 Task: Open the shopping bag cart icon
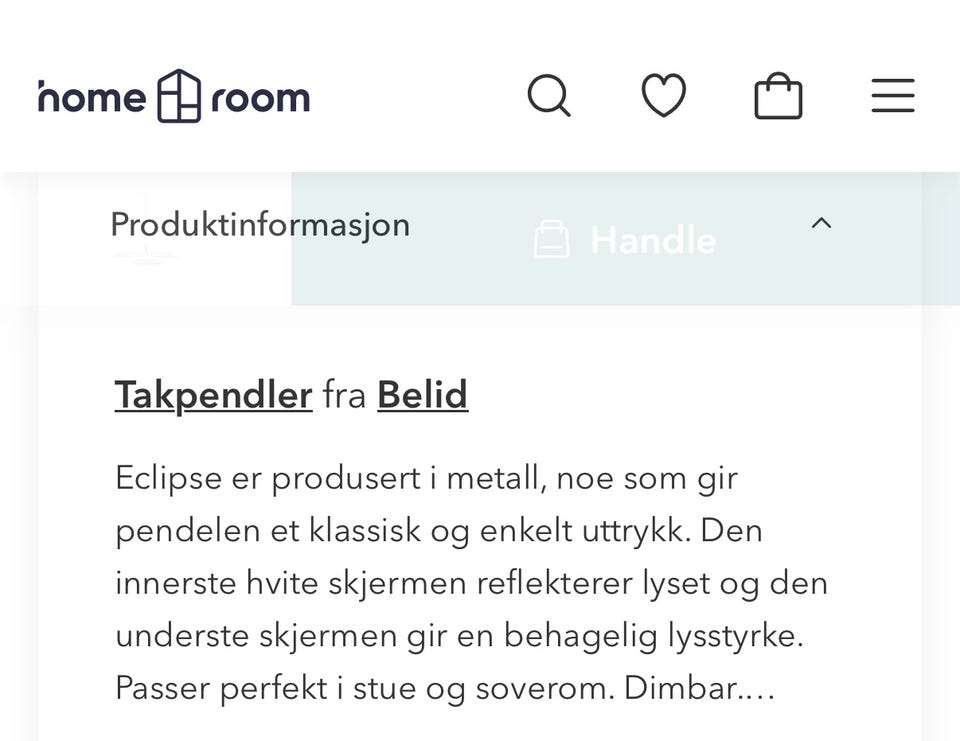(x=778, y=96)
